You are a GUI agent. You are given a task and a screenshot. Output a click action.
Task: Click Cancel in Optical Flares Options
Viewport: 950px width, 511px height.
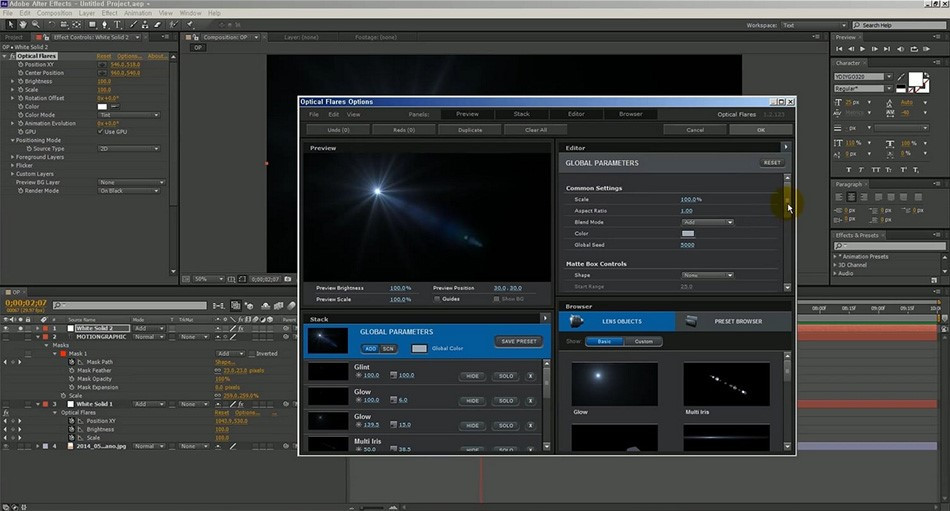(x=695, y=130)
